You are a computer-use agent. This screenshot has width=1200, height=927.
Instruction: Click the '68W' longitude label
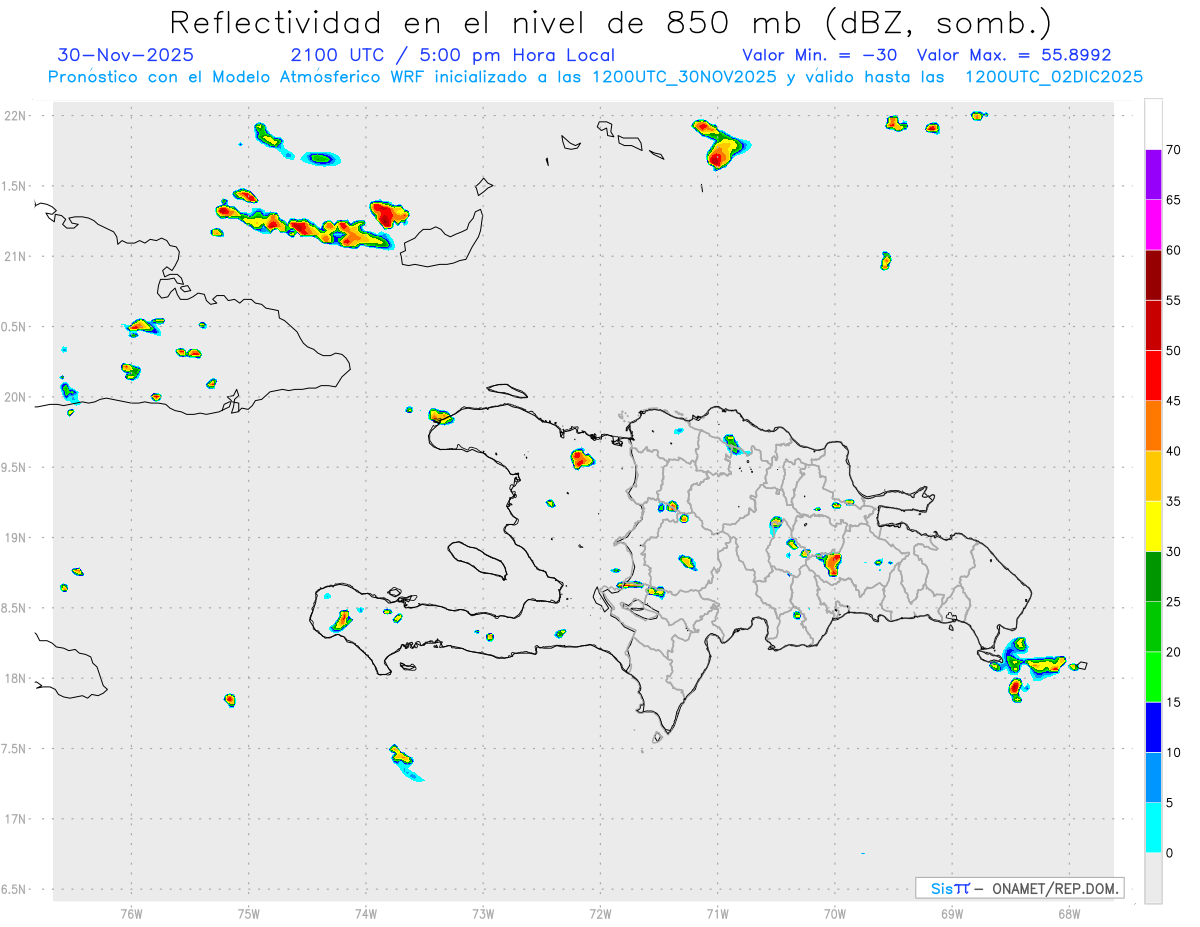tap(1069, 913)
